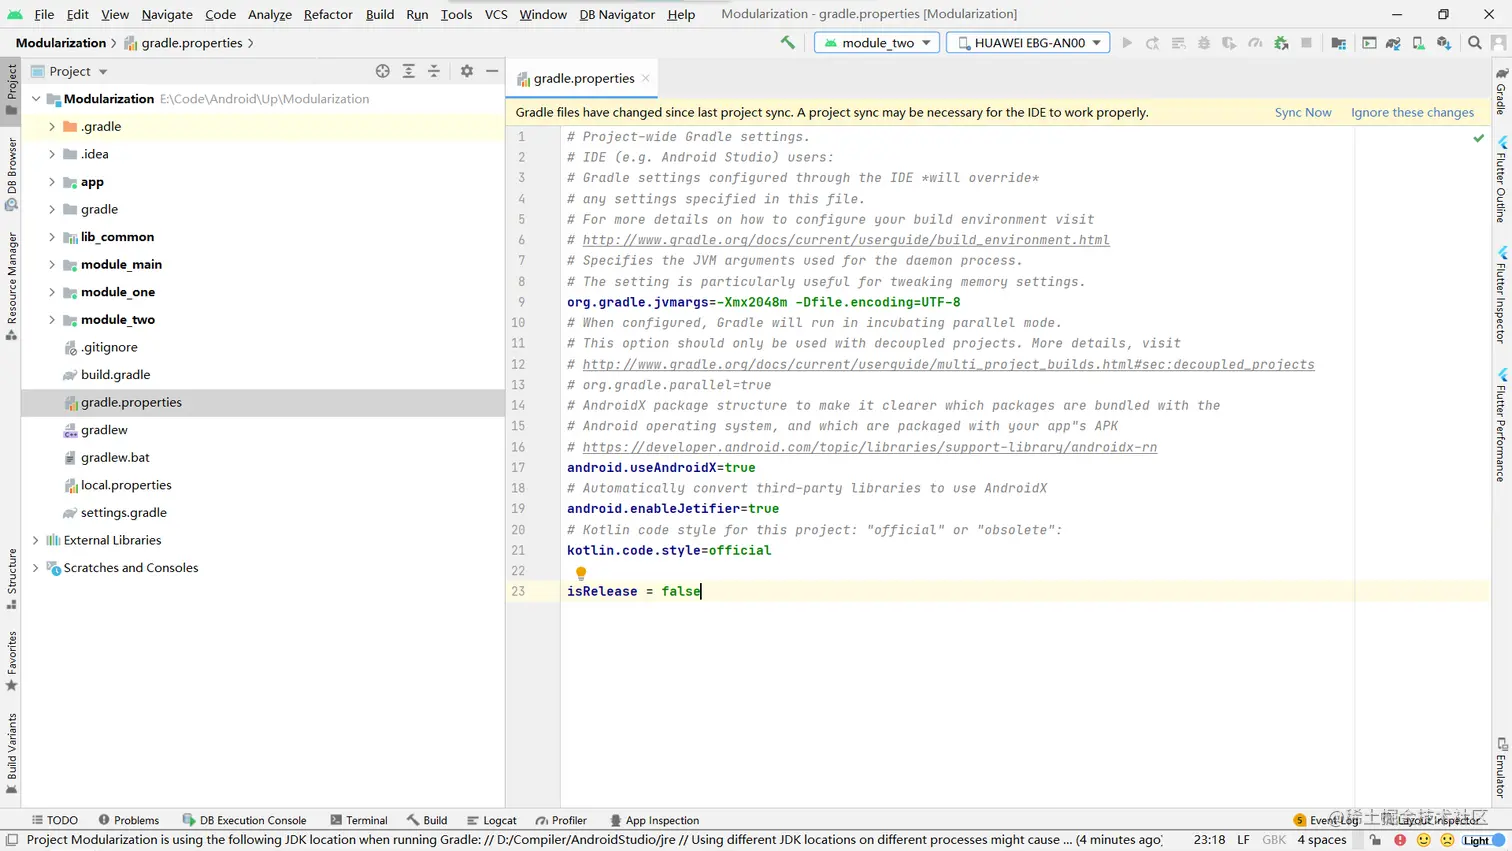The height and width of the screenshot is (851, 1512).
Task: Toggle the Favorites side panel button
Action: click(11, 660)
